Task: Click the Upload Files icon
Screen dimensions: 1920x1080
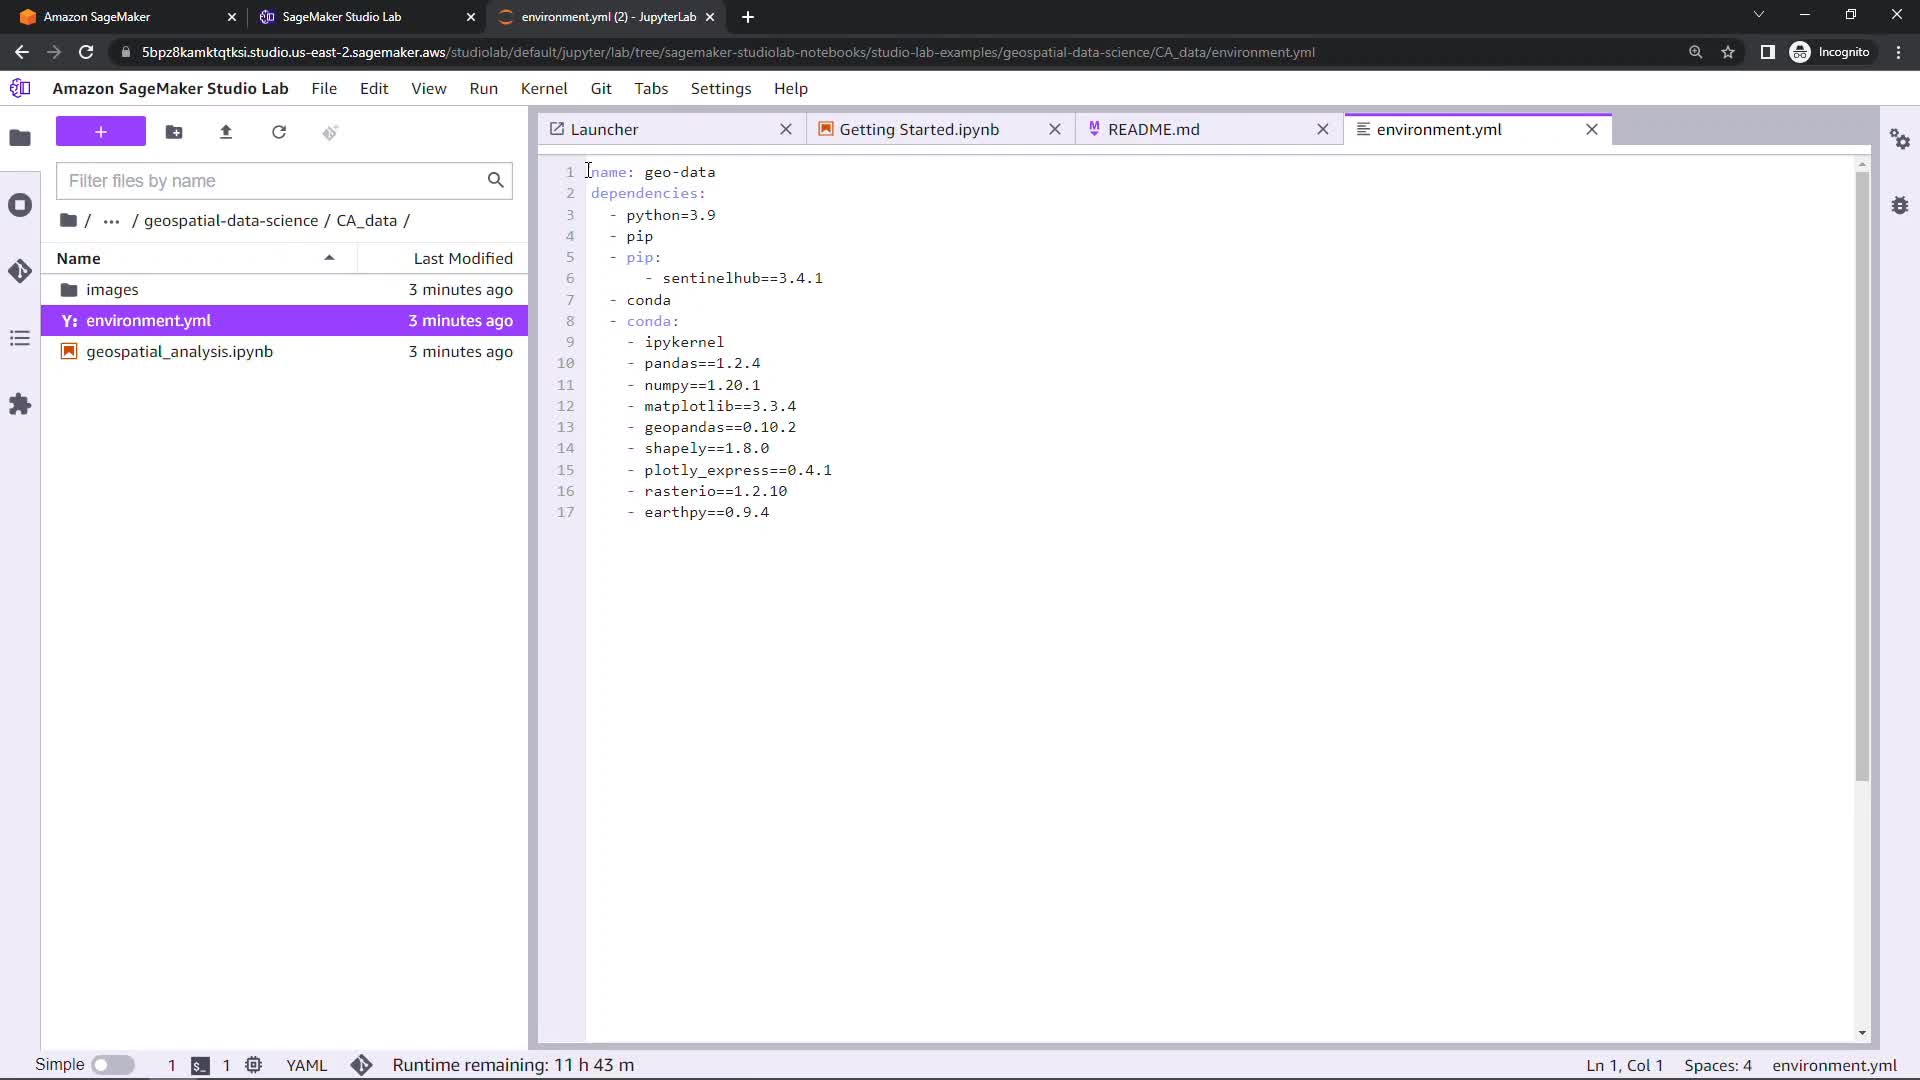Action: click(x=226, y=132)
